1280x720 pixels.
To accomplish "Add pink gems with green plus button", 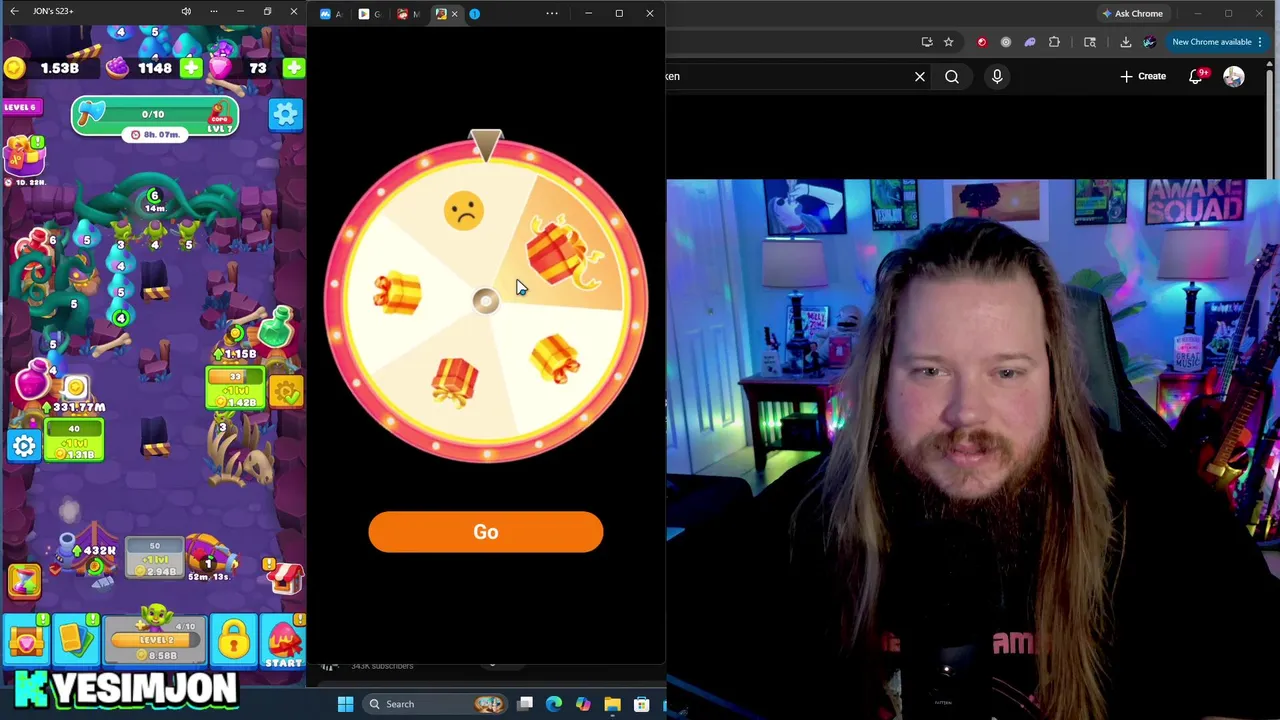I will coord(293,68).
